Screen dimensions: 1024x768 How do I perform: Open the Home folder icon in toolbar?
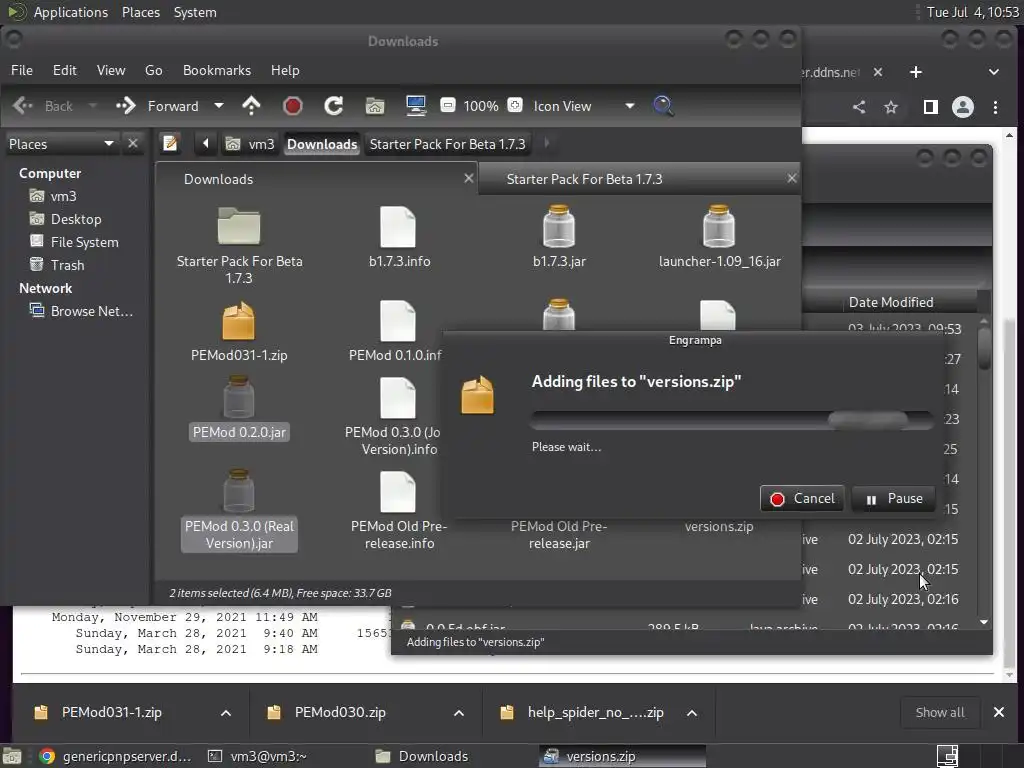(375, 106)
